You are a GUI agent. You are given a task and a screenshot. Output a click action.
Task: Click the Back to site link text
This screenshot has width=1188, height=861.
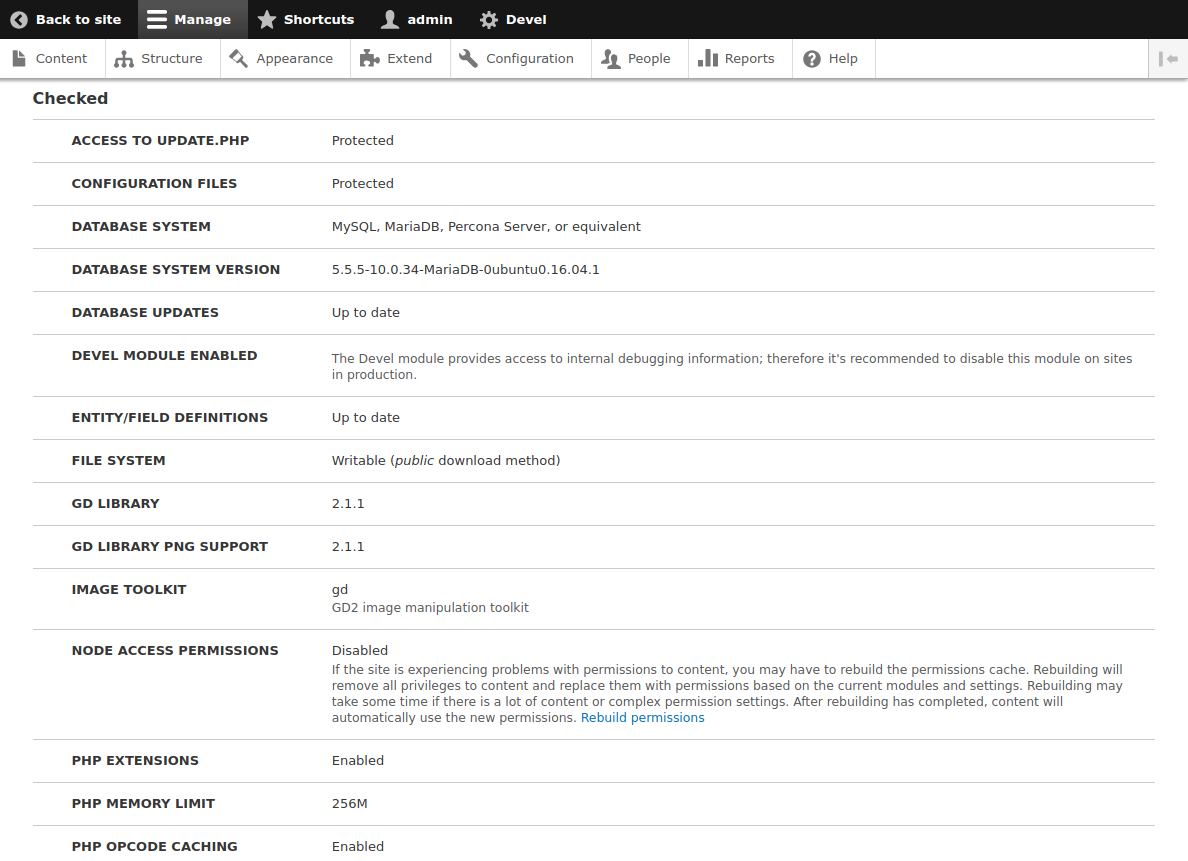79,20
